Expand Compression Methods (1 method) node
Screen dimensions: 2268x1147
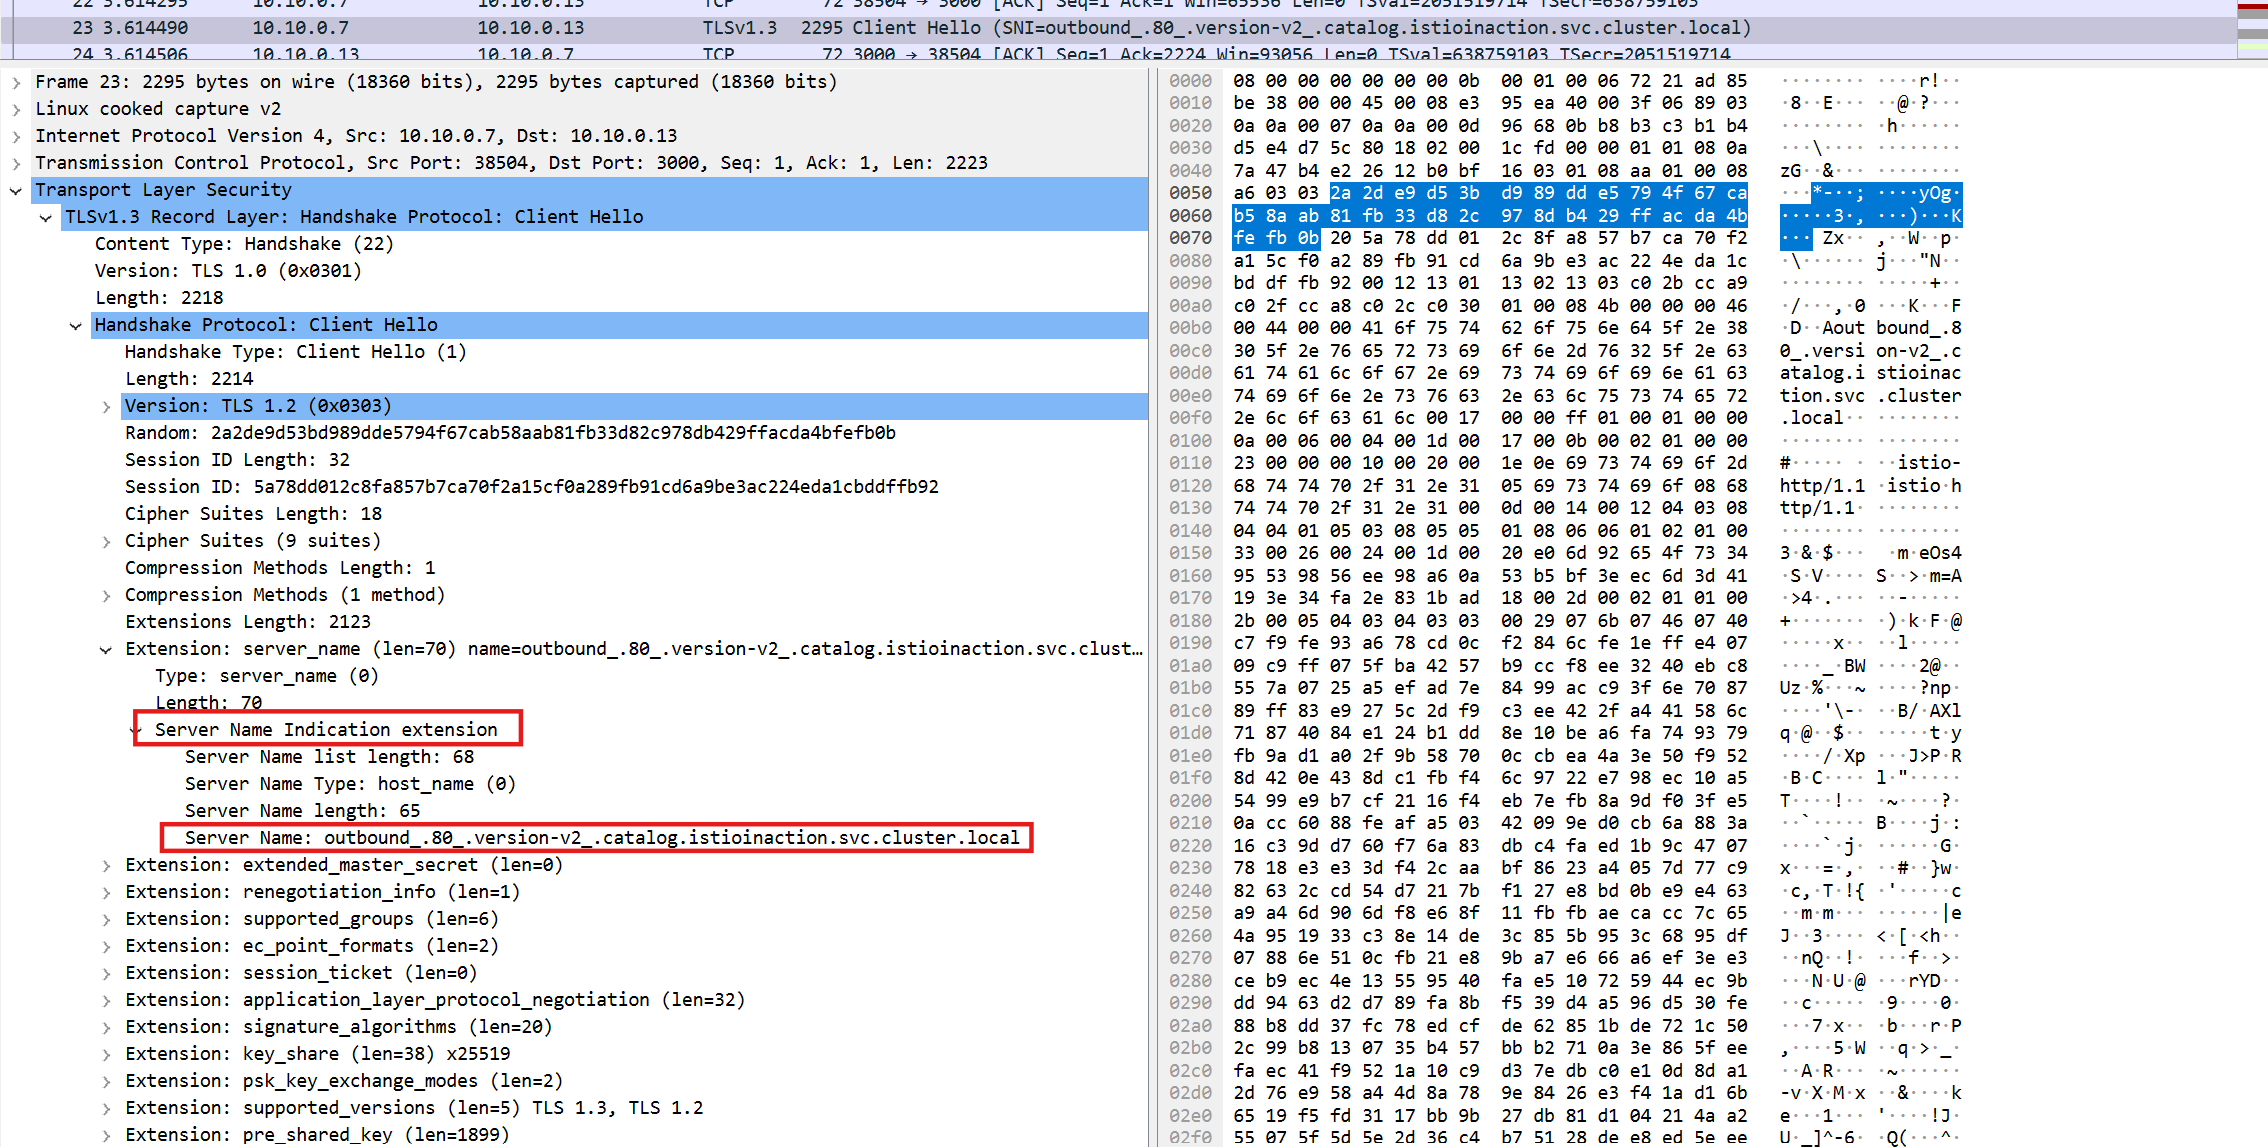click(x=106, y=595)
